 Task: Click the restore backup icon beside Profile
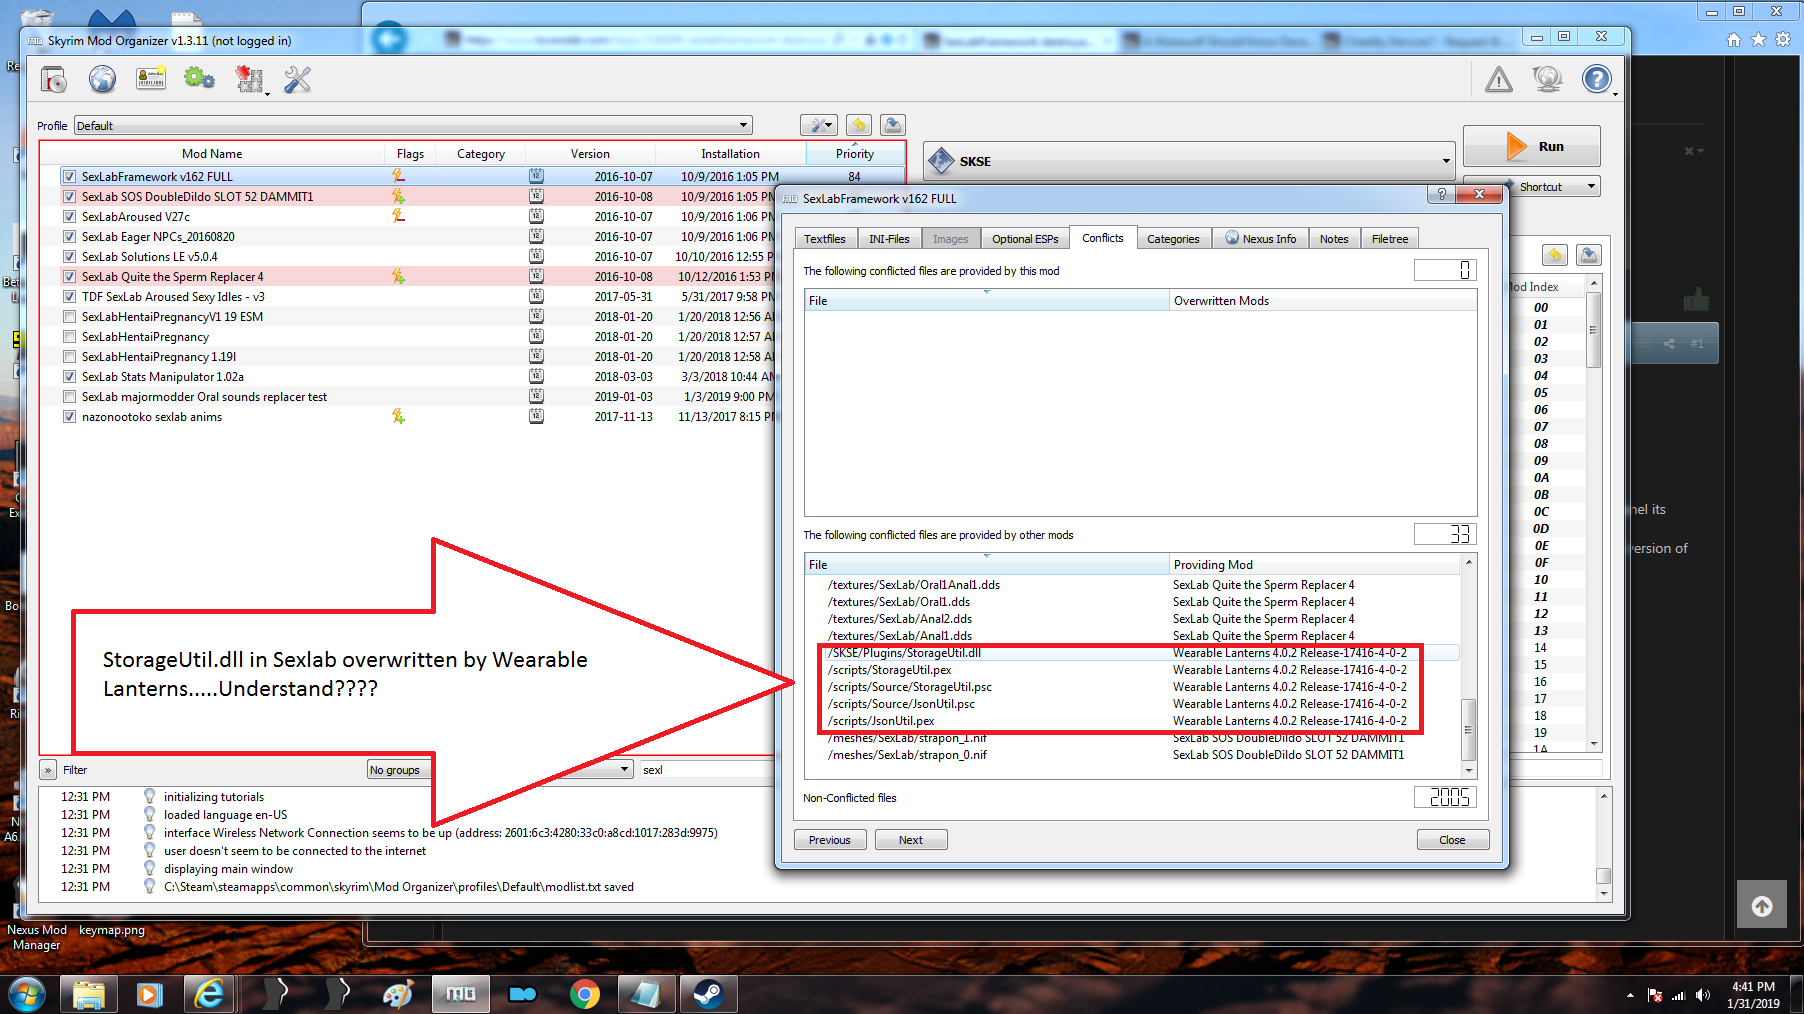pyautogui.click(x=858, y=125)
